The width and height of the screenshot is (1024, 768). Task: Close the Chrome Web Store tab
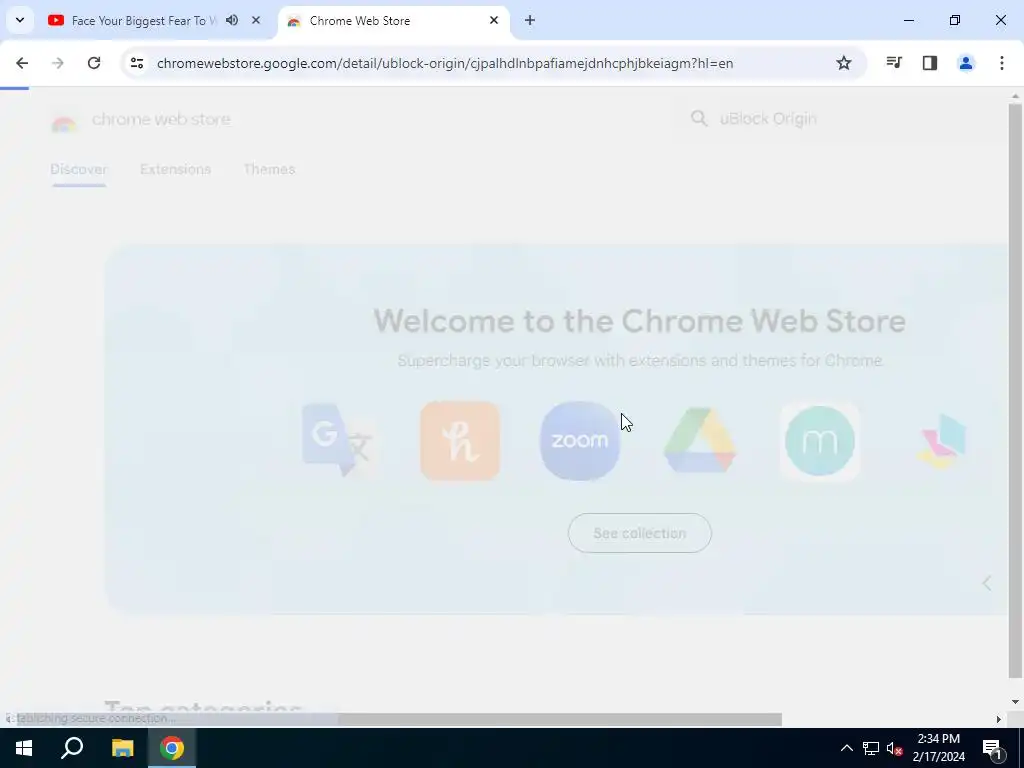494,20
